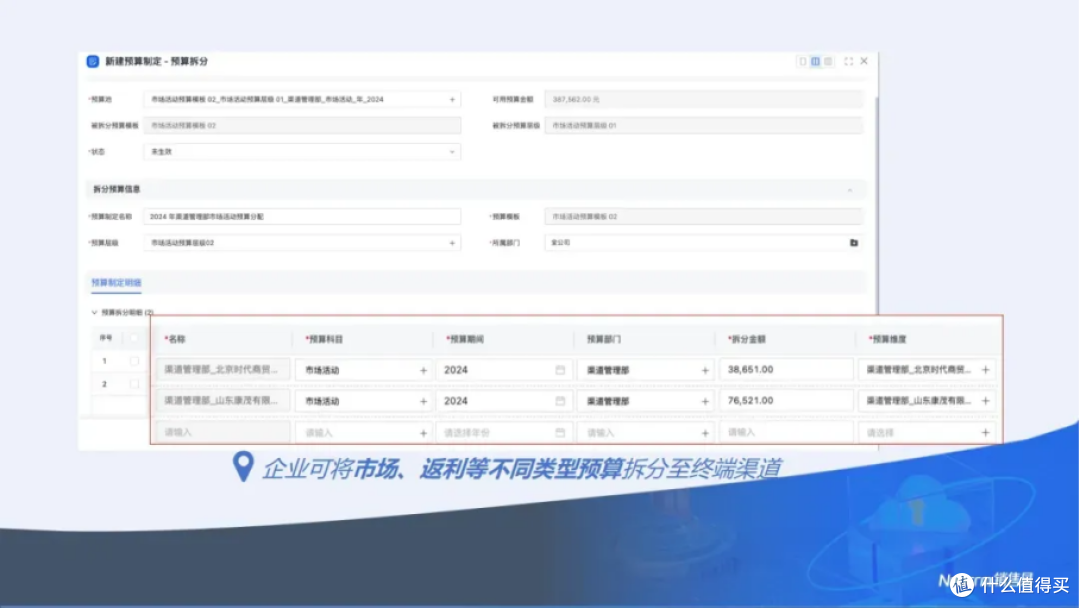Select the three-column layout icon in title bar
The image size is (1080, 608).
829,61
